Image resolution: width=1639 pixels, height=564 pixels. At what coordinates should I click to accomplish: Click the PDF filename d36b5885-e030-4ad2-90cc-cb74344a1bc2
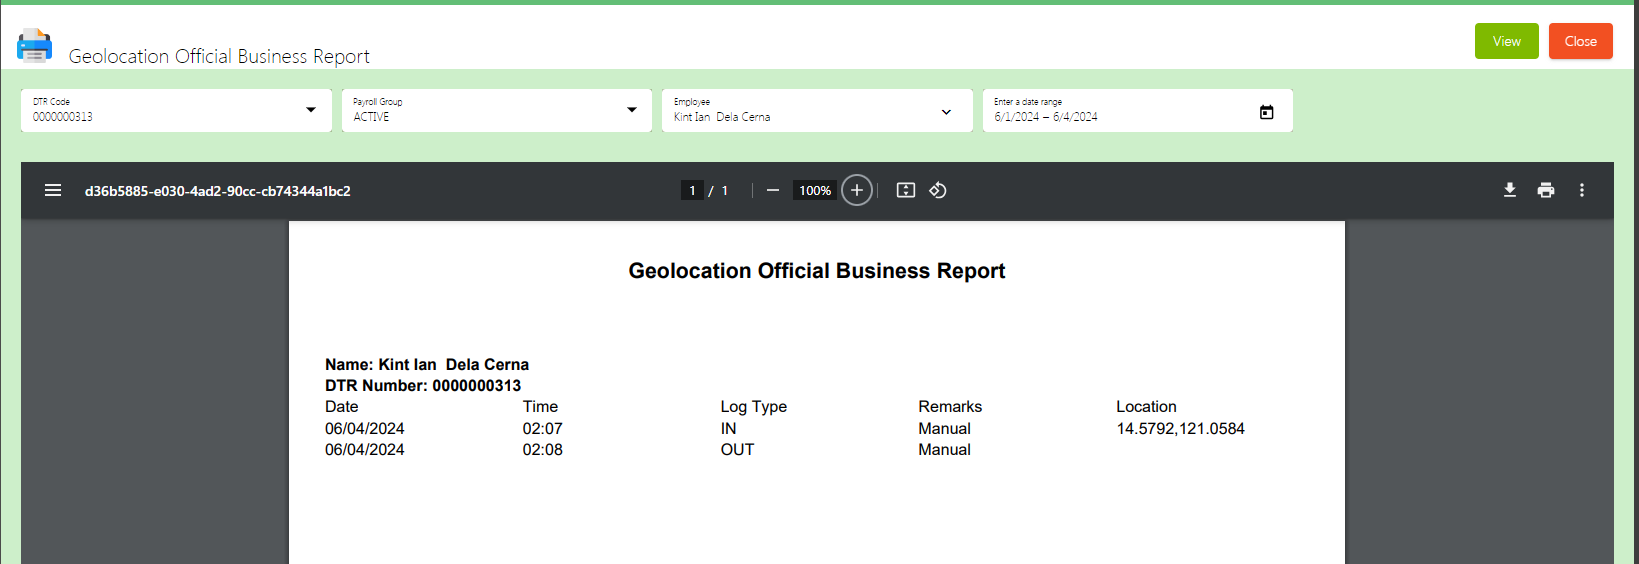click(x=218, y=191)
